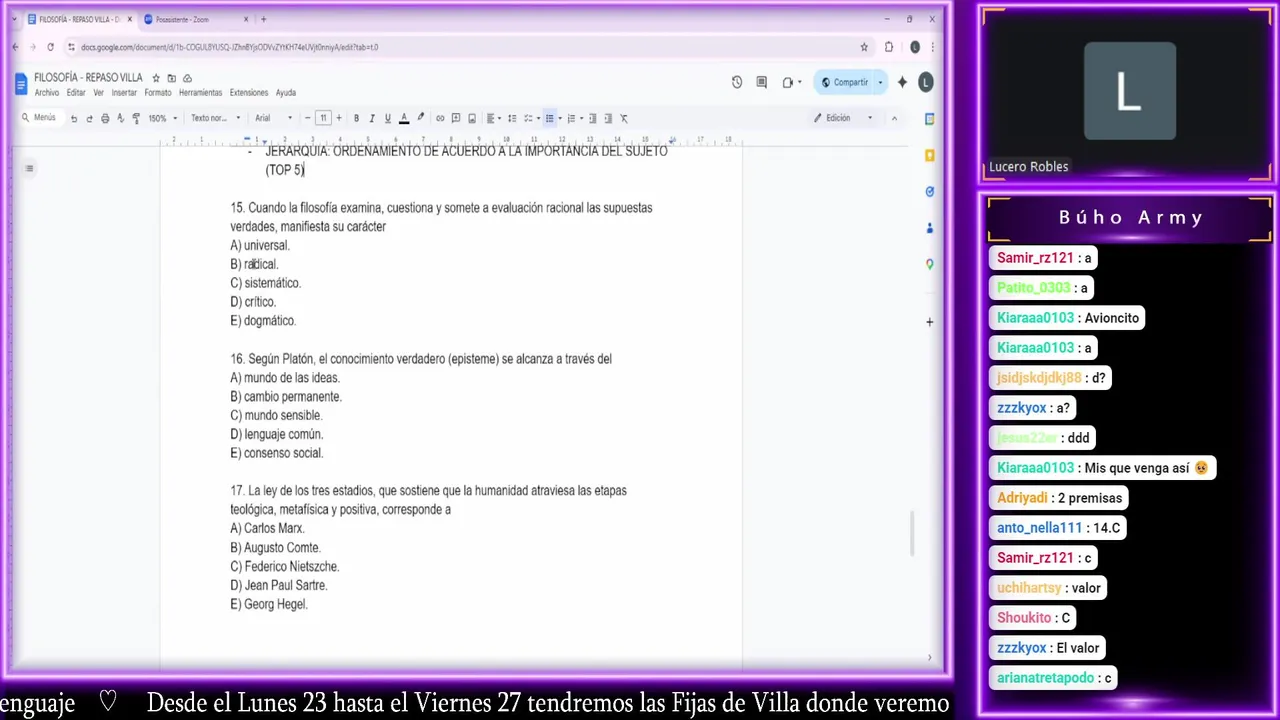Screen dimensions: 1280x720
Task: Open Google Docs home blue icon
Action: [21, 84]
